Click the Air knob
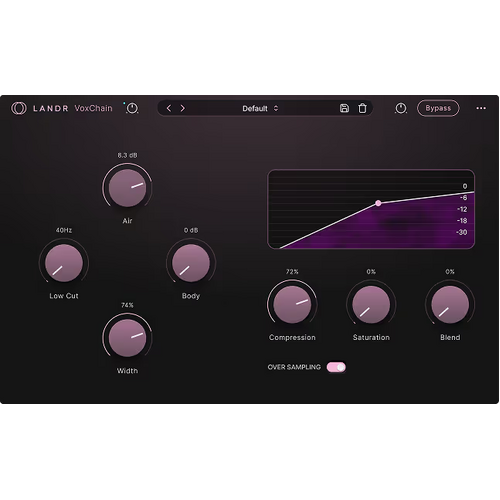This screenshot has width=500, height=500. coord(127,188)
